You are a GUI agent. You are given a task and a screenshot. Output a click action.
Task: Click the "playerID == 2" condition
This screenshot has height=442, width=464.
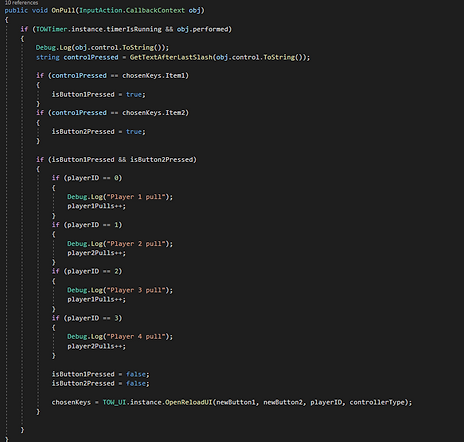pos(93,271)
